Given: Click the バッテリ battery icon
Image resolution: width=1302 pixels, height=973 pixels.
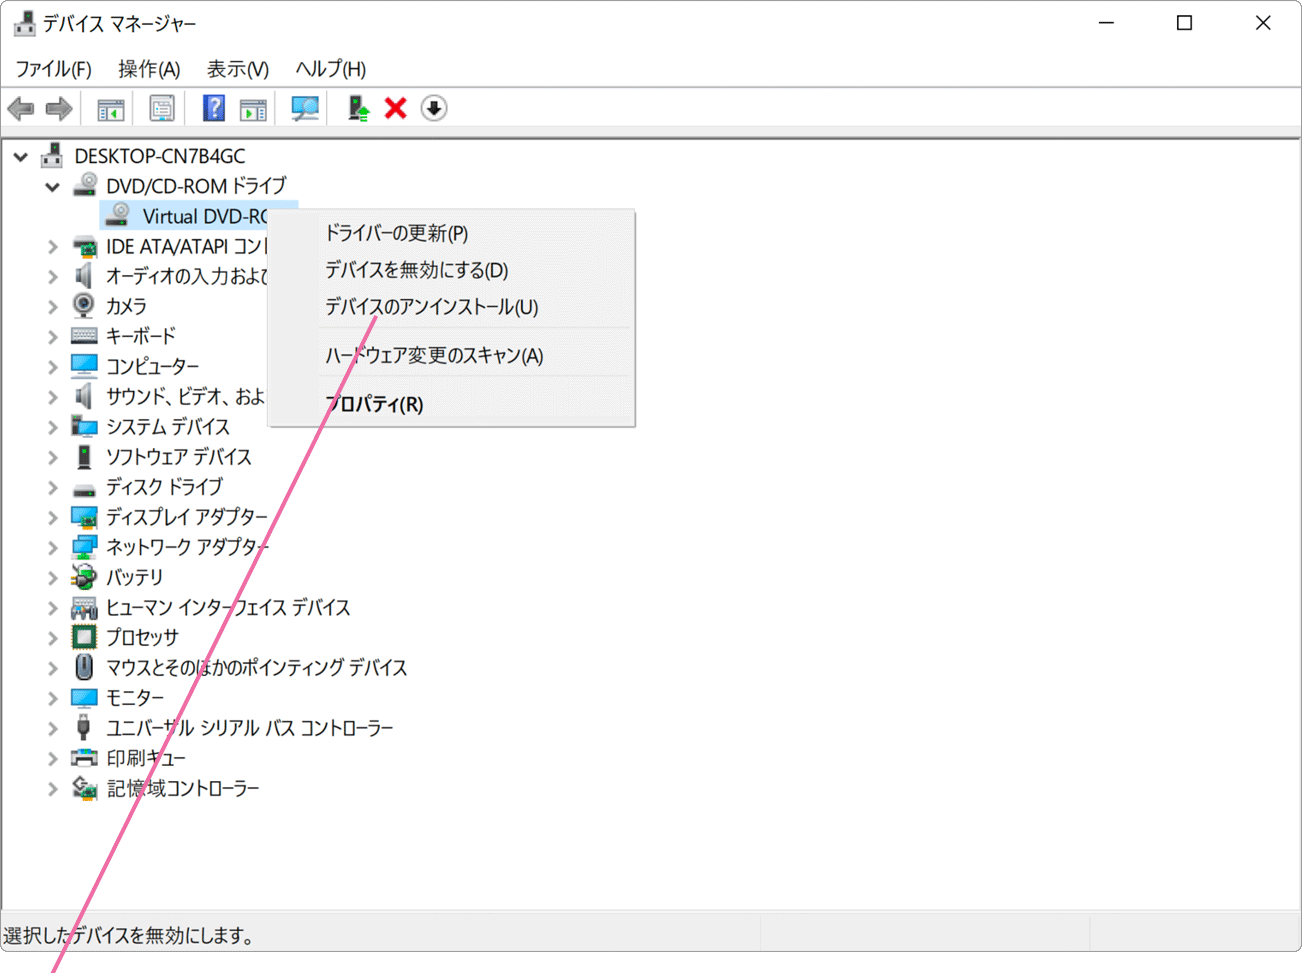Looking at the screenshot, I should (x=84, y=577).
